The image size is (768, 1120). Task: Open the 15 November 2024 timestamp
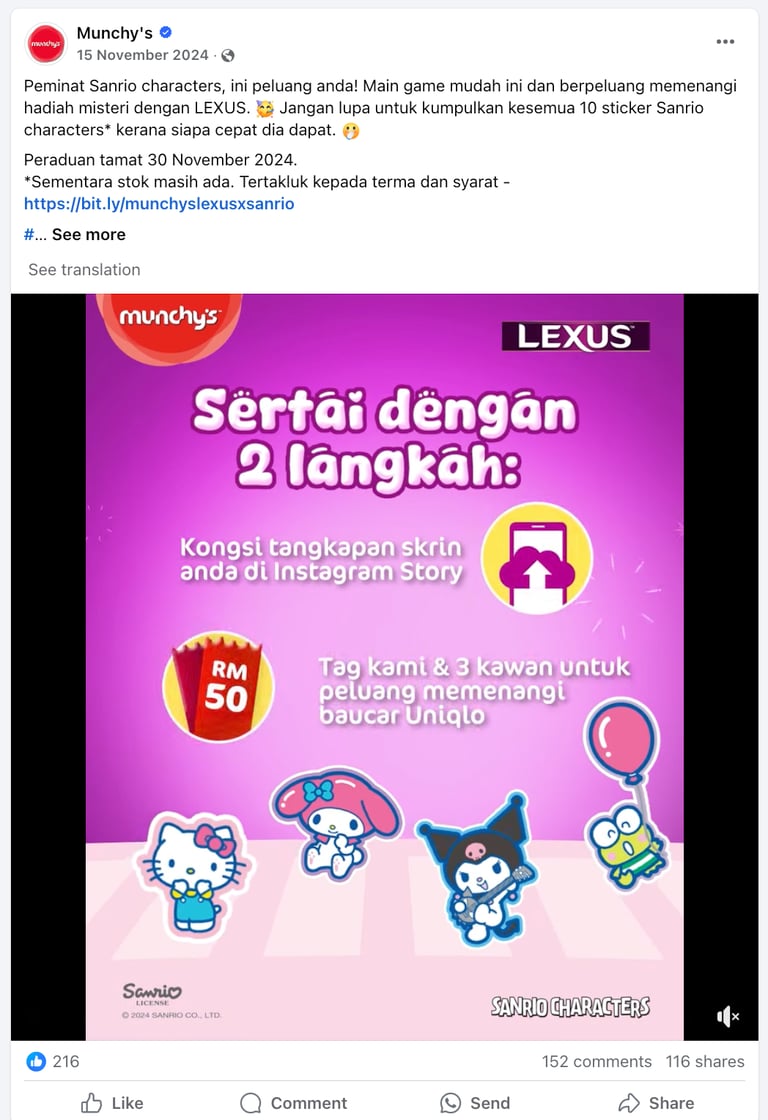tap(143, 55)
